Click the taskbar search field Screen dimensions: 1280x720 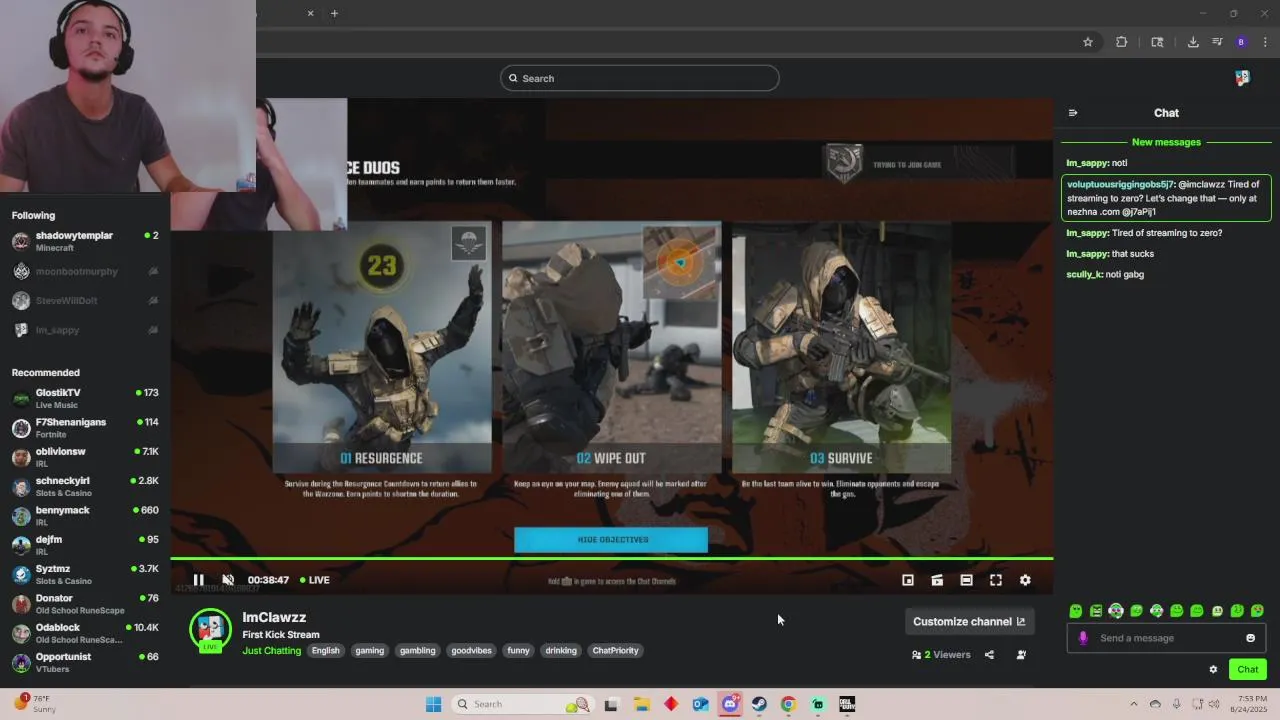coord(521,704)
